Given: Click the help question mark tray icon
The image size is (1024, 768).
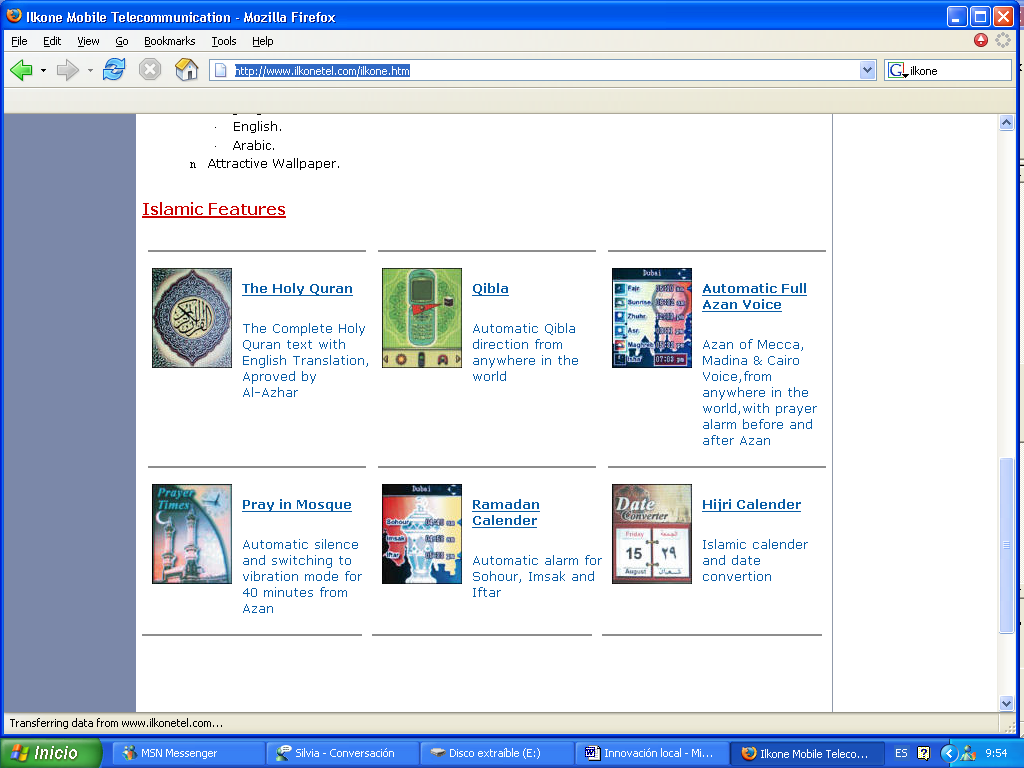Looking at the screenshot, I should [x=923, y=753].
